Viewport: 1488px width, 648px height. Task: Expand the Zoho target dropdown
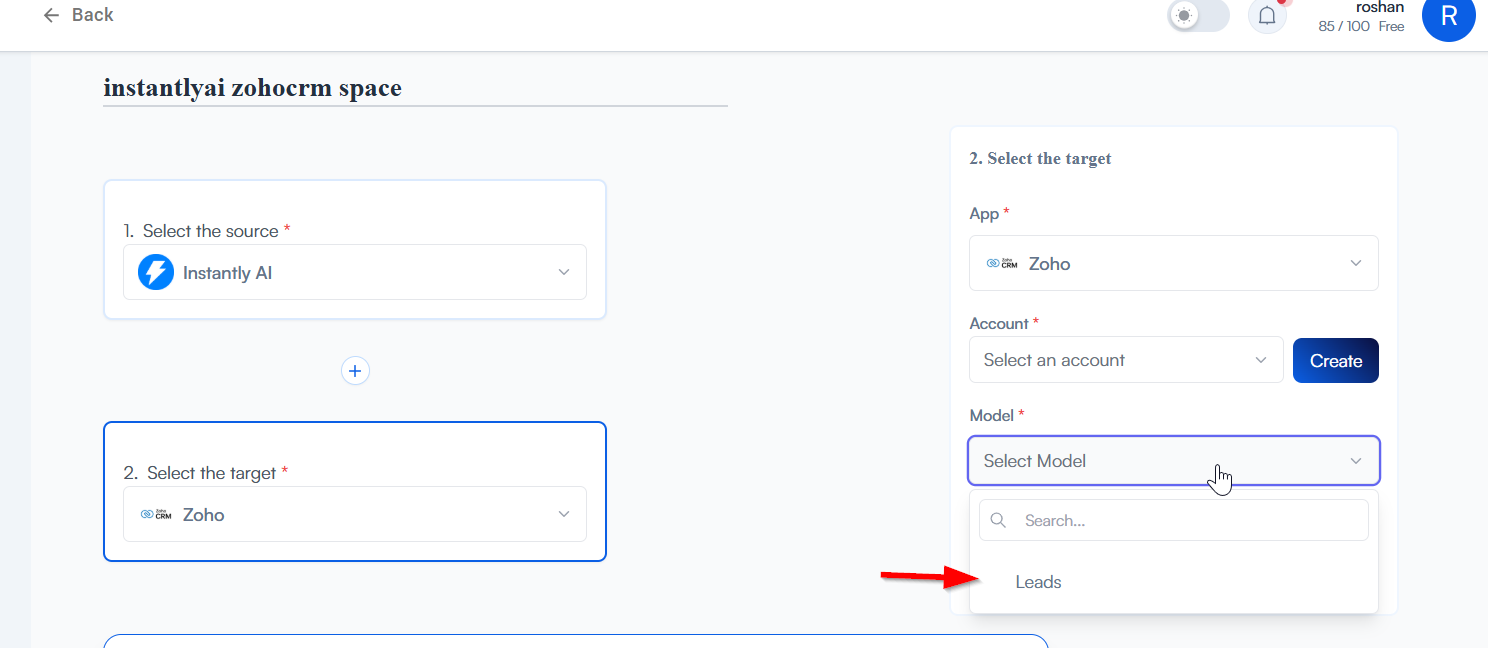pyautogui.click(x=563, y=515)
